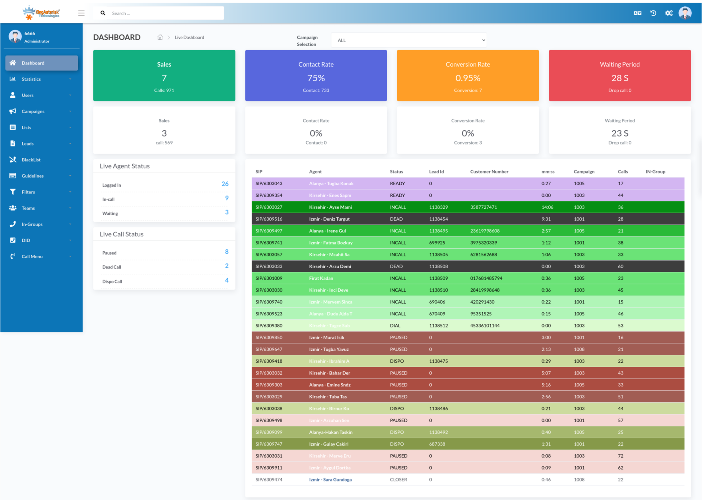Image resolution: width=702 pixels, height=500 pixels.
Task: Click the green Sales summary card
Action: click(164, 76)
